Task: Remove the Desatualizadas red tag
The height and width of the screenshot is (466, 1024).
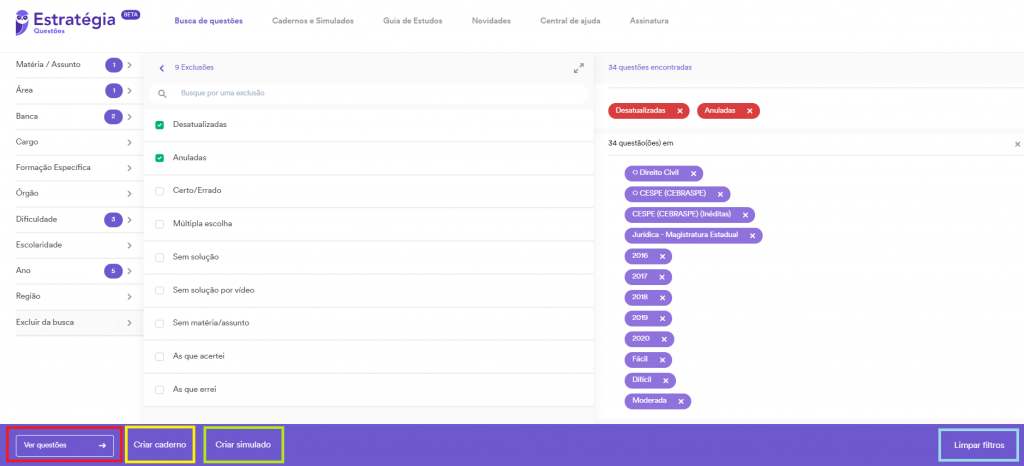Action: click(680, 111)
